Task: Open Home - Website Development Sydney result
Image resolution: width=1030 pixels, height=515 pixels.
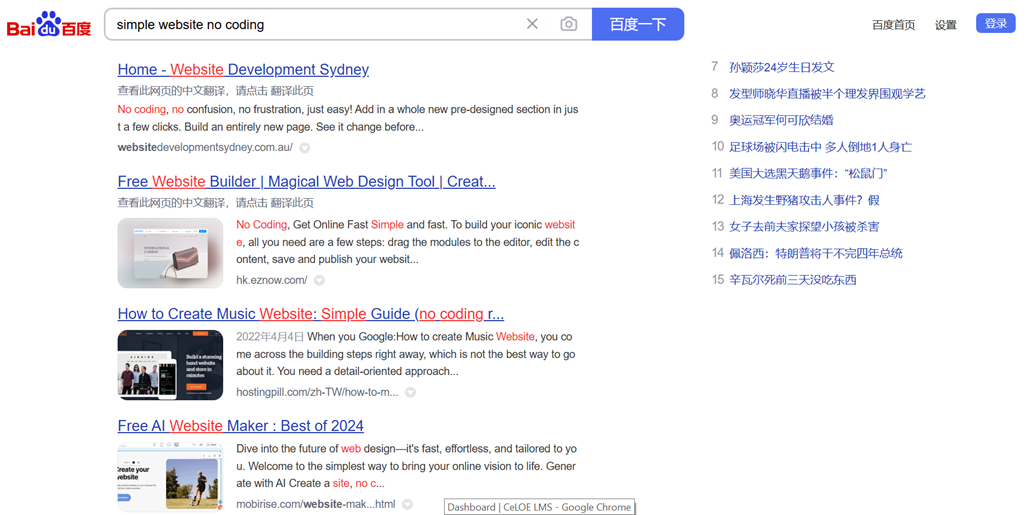Action: (243, 70)
